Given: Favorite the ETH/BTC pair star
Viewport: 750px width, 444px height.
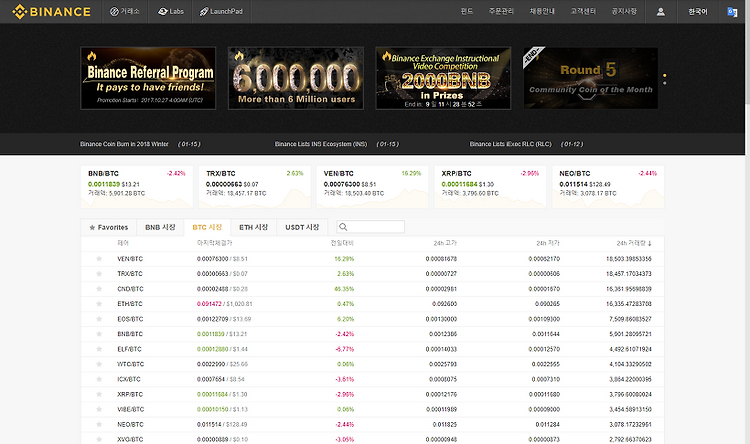Looking at the screenshot, I should tap(99, 304).
